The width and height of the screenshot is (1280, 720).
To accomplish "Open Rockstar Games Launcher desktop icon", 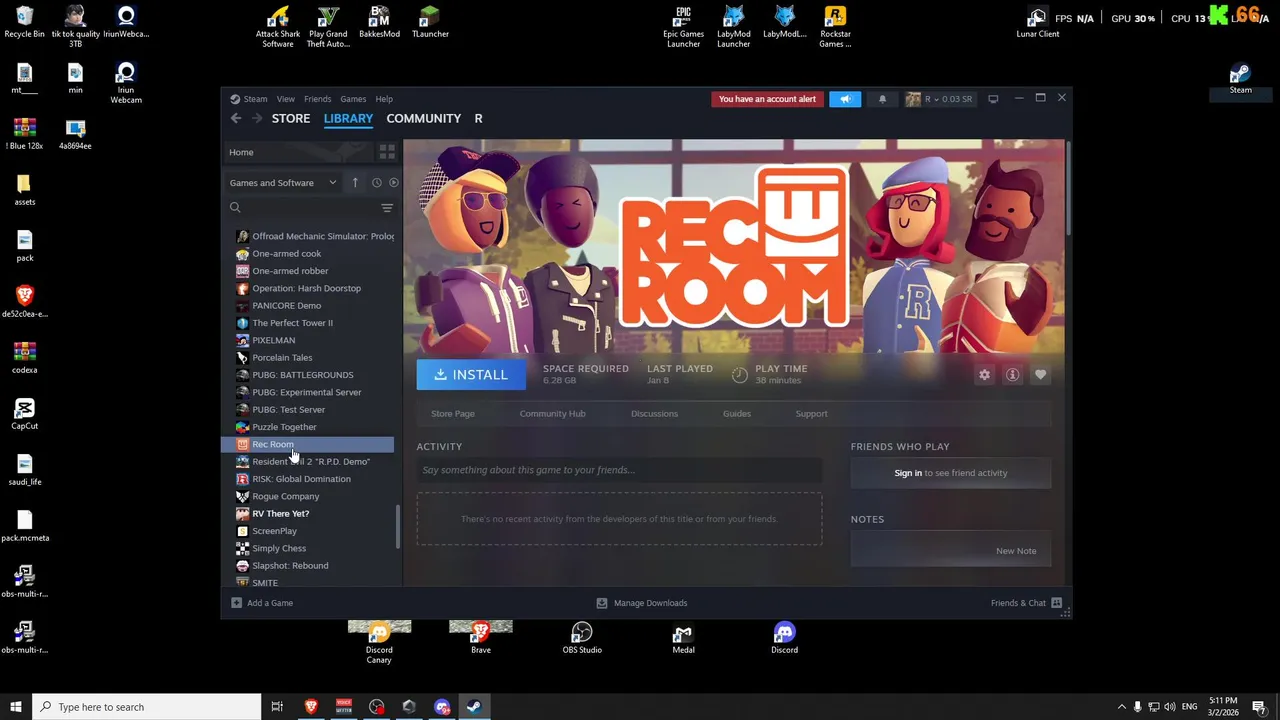I will point(835,27).
